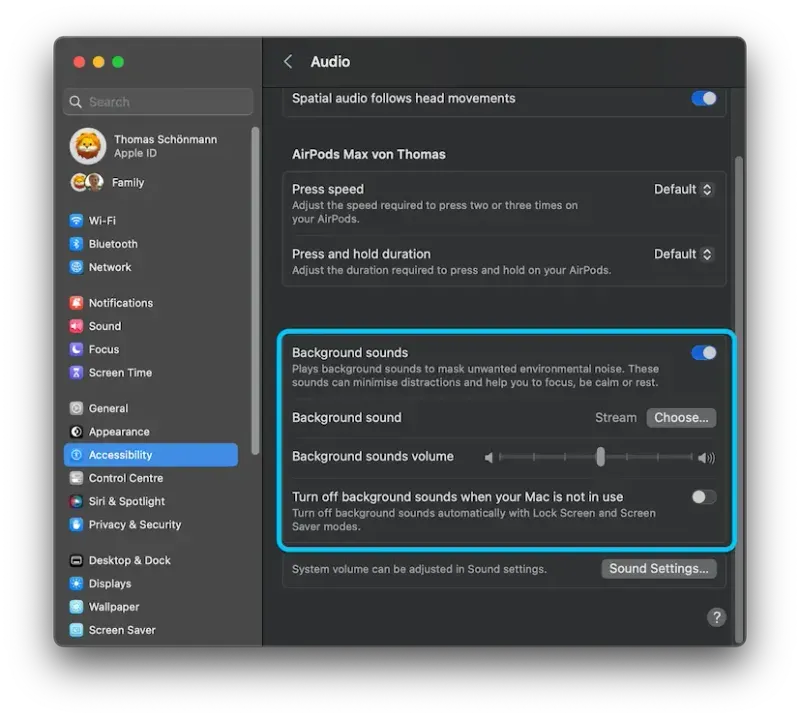Screen dimensions: 800x718
Task: Open Network settings pane
Action: click(151, 267)
